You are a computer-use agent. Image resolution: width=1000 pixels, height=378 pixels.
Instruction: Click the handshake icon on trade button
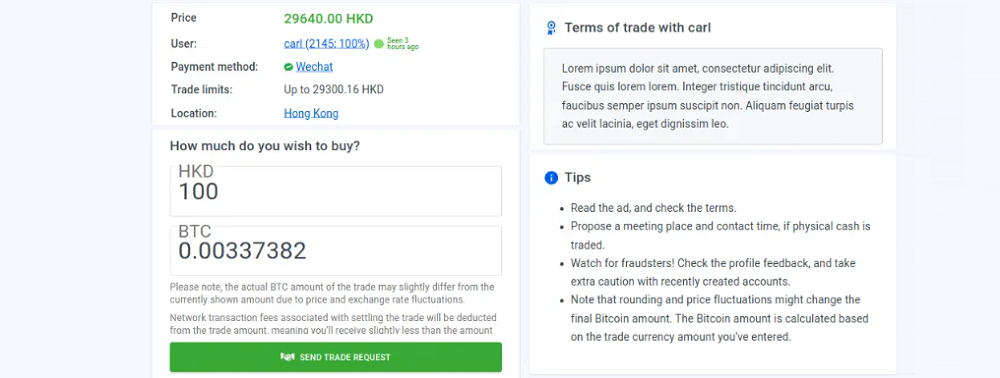(x=288, y=357)
